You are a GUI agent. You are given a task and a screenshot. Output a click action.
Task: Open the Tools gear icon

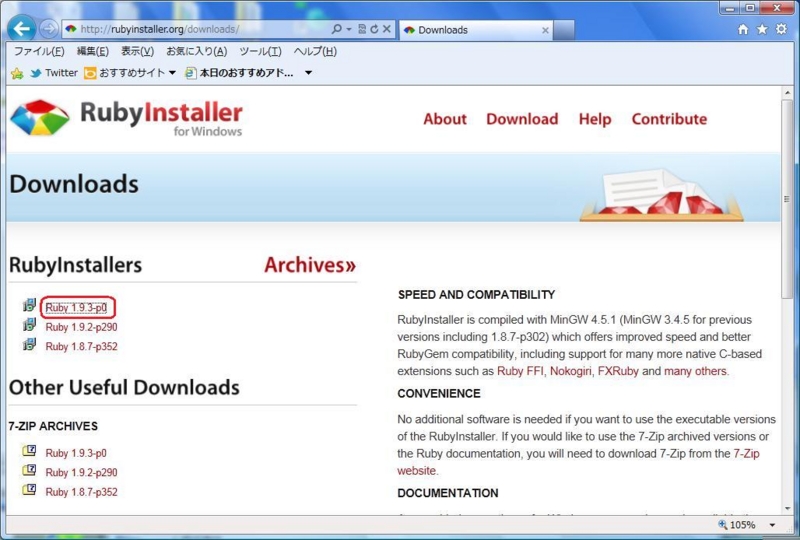coord(781,29)
